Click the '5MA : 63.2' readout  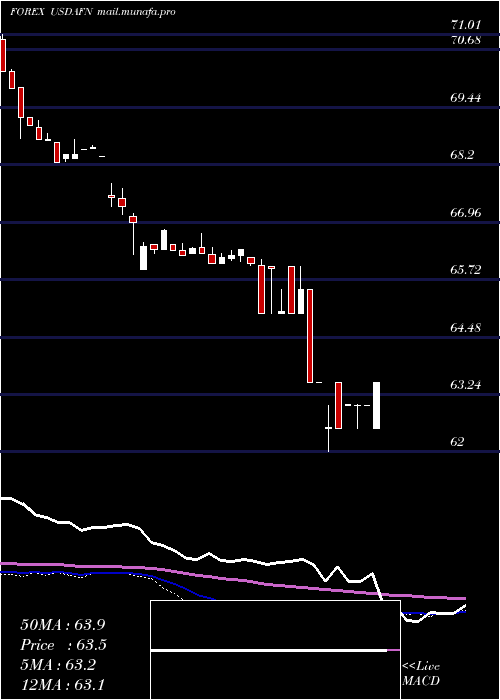click(x=58, y=665)
